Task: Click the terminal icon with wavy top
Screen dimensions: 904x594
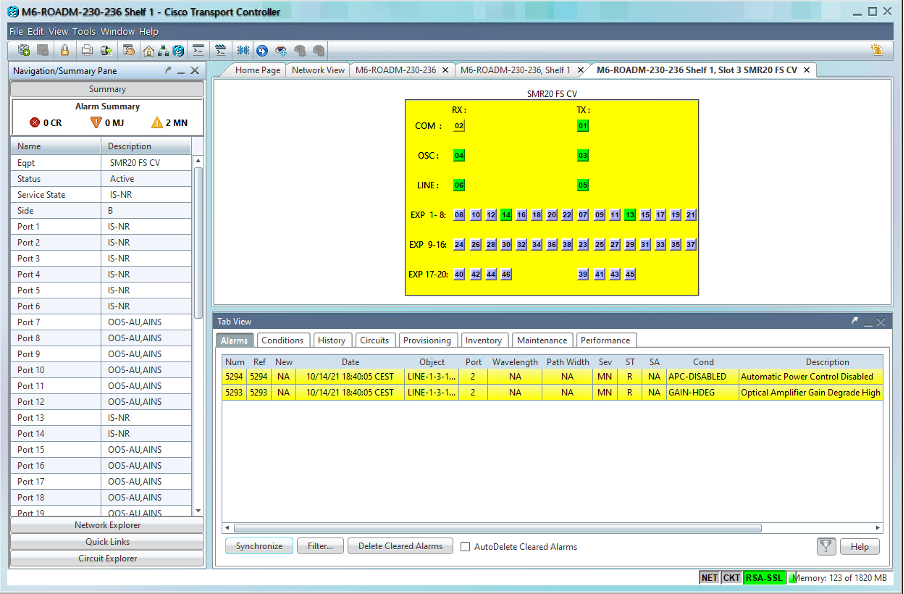Action: (x=220, y=51)
